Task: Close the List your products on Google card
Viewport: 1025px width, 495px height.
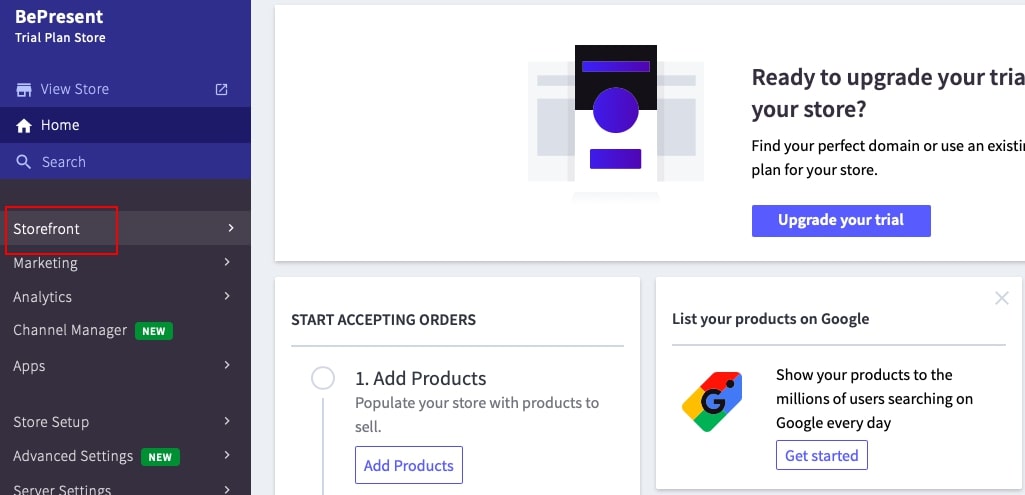Action: click(1002, 298)
